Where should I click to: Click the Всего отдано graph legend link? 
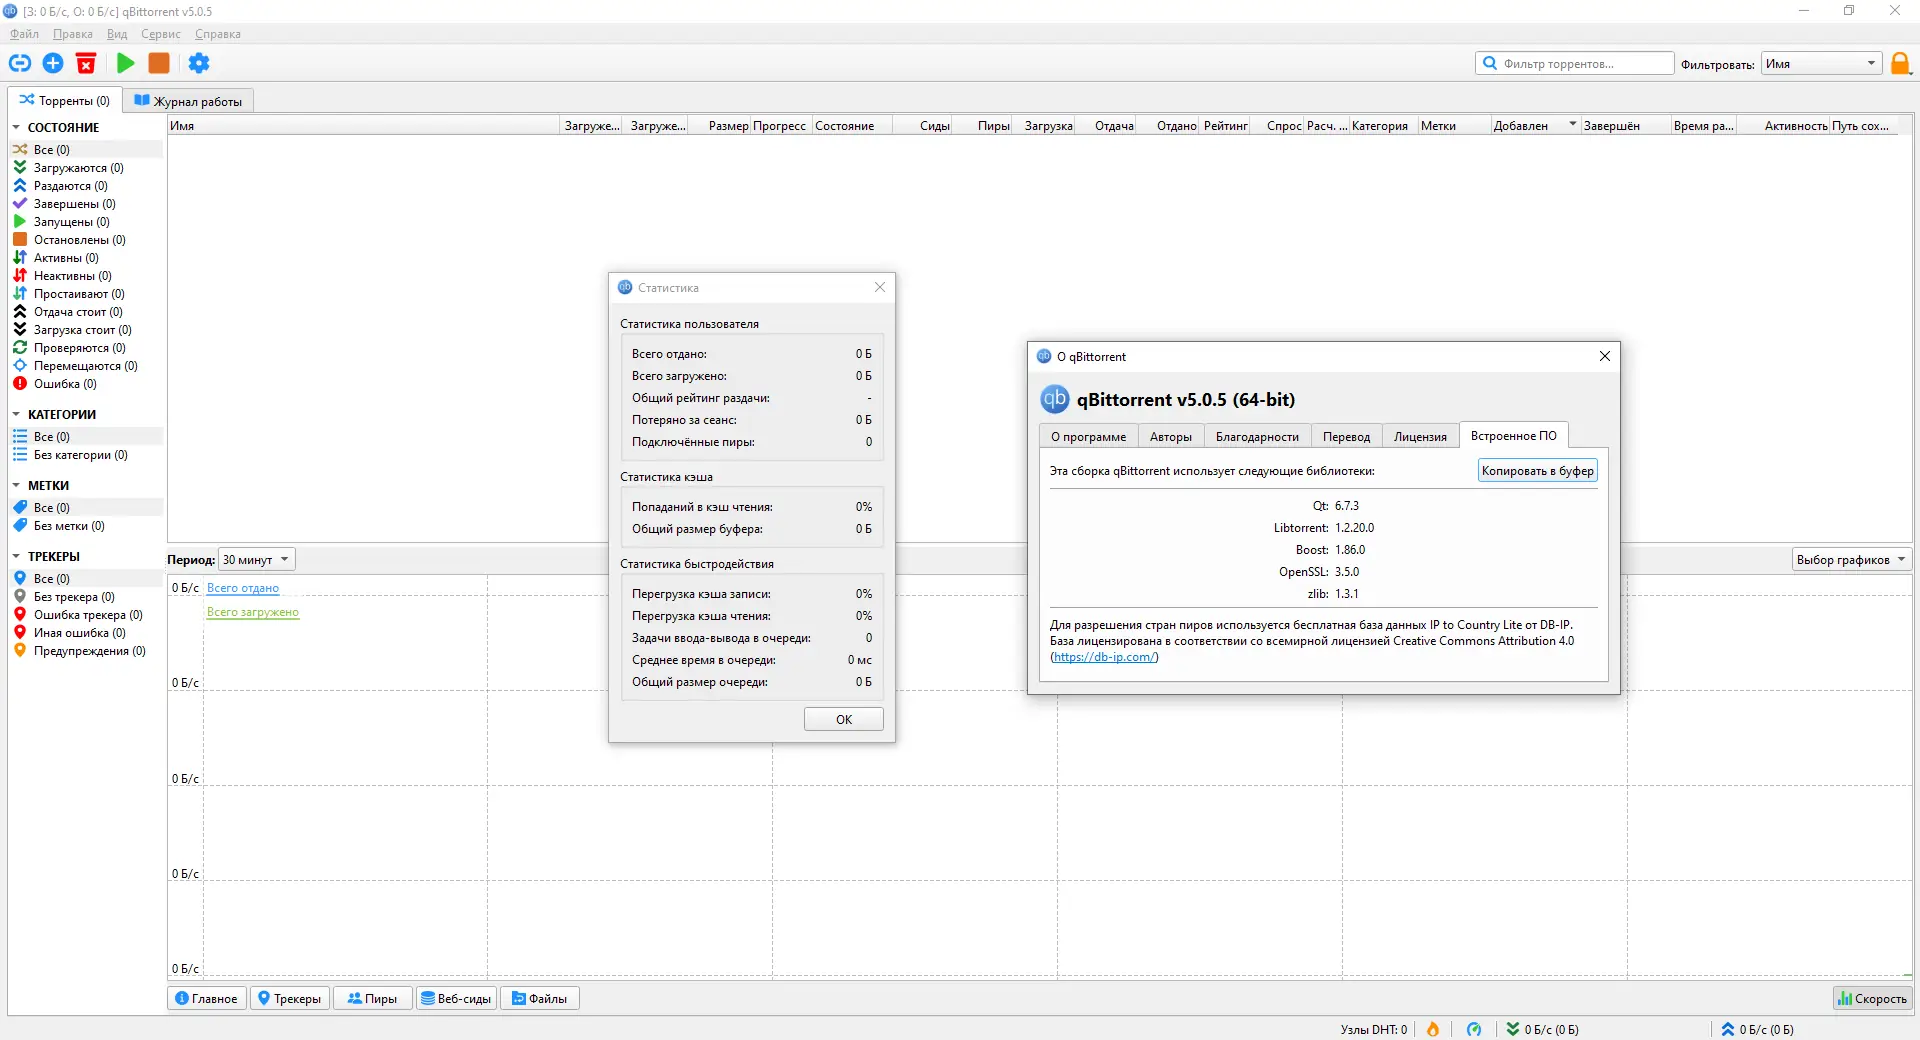(243, 588)
